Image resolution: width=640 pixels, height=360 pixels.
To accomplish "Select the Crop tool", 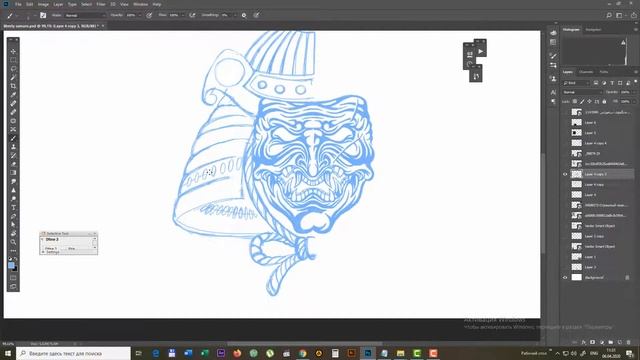I will tap(13, 86).
